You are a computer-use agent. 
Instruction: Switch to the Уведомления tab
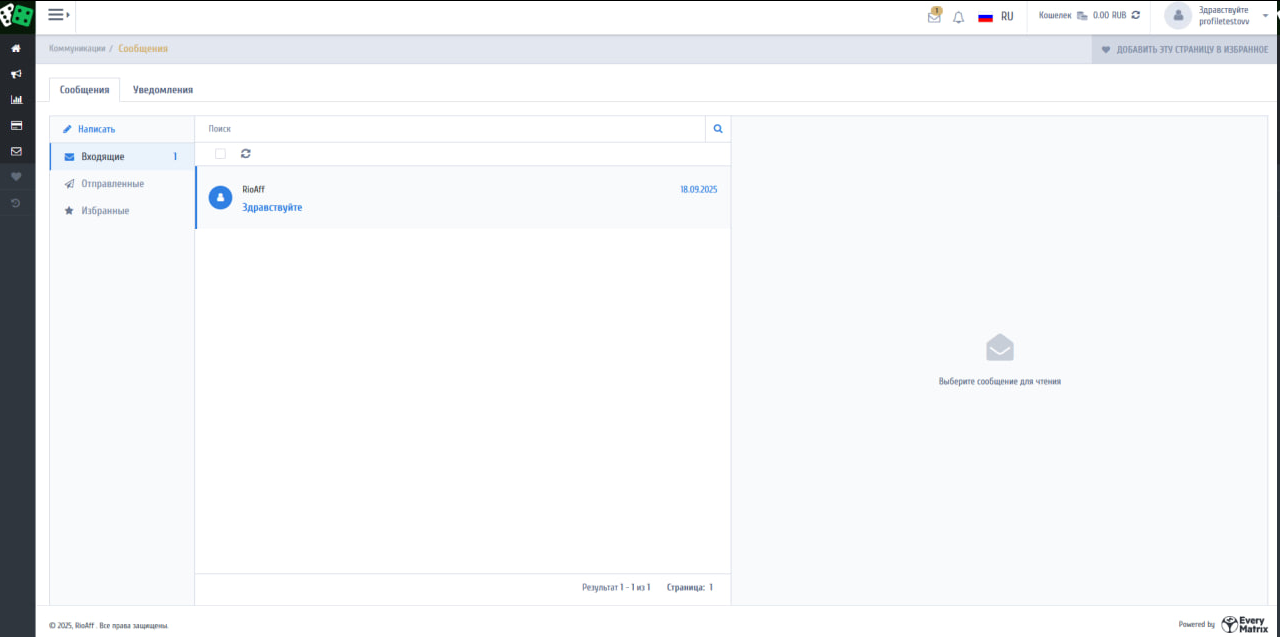pos(163,90)
